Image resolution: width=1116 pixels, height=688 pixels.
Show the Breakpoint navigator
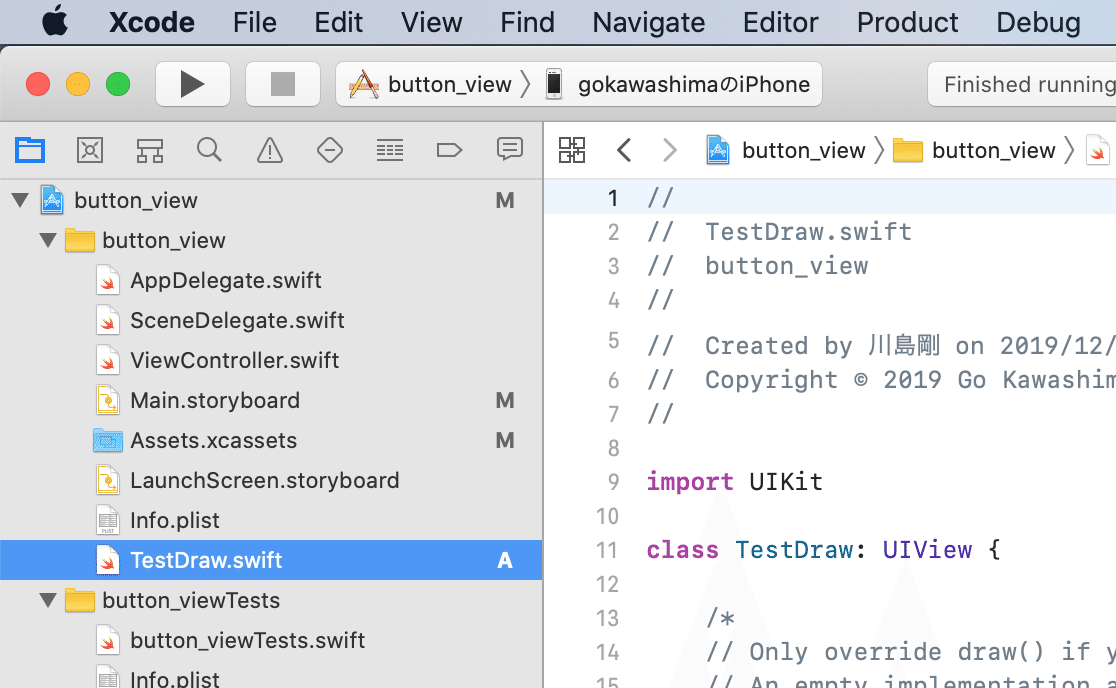coord(450,150)
